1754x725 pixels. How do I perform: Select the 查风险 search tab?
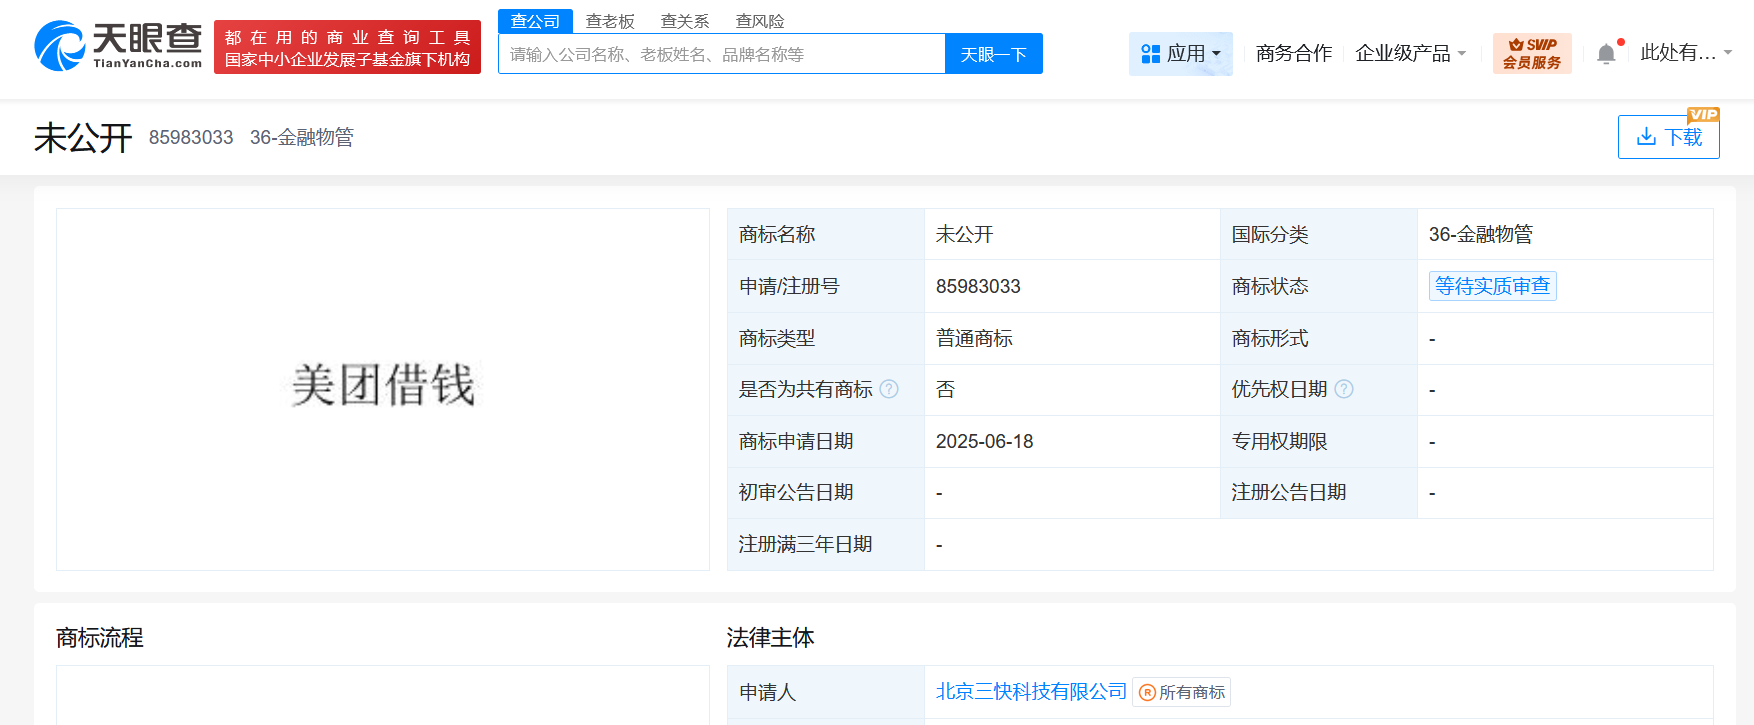pos(760,21)
